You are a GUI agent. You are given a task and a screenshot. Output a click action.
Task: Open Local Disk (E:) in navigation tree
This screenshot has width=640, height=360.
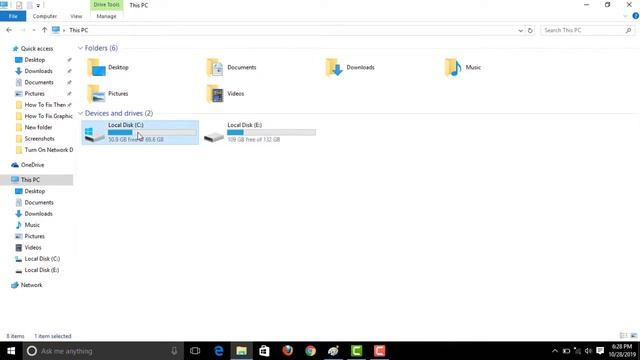42,270
